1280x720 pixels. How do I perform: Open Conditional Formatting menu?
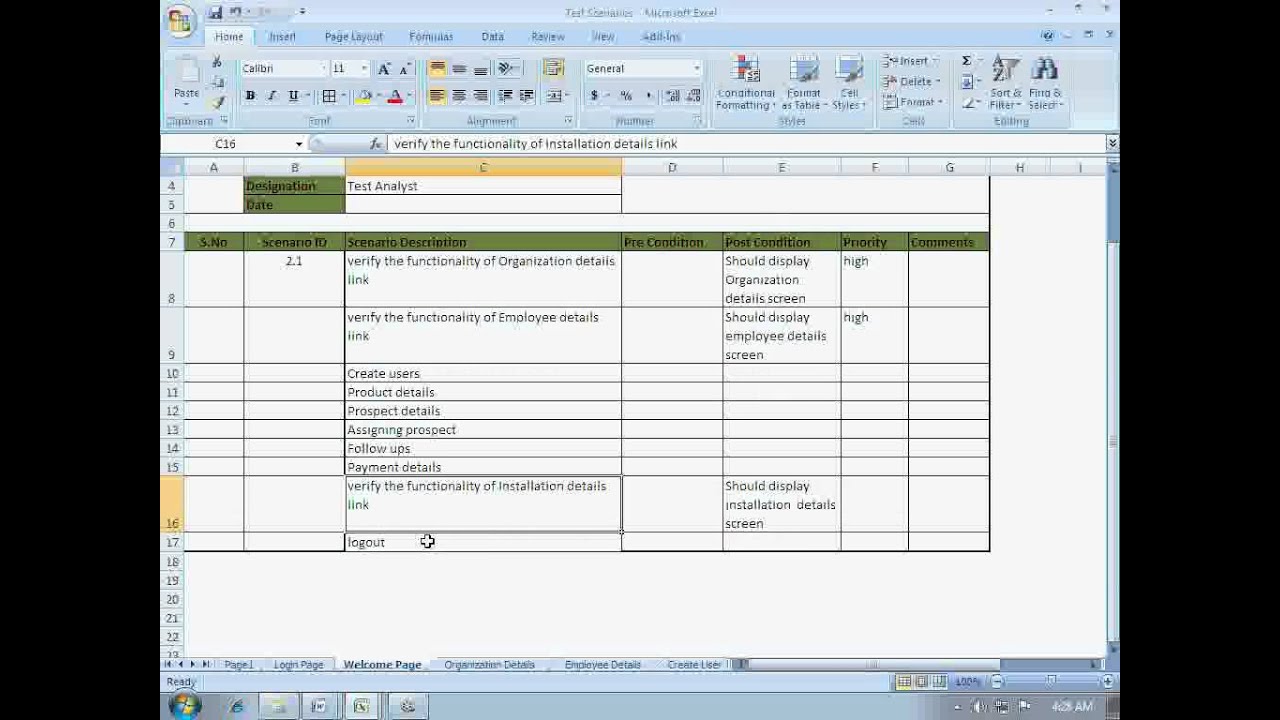pyautogui.click(x=745, y=83)
